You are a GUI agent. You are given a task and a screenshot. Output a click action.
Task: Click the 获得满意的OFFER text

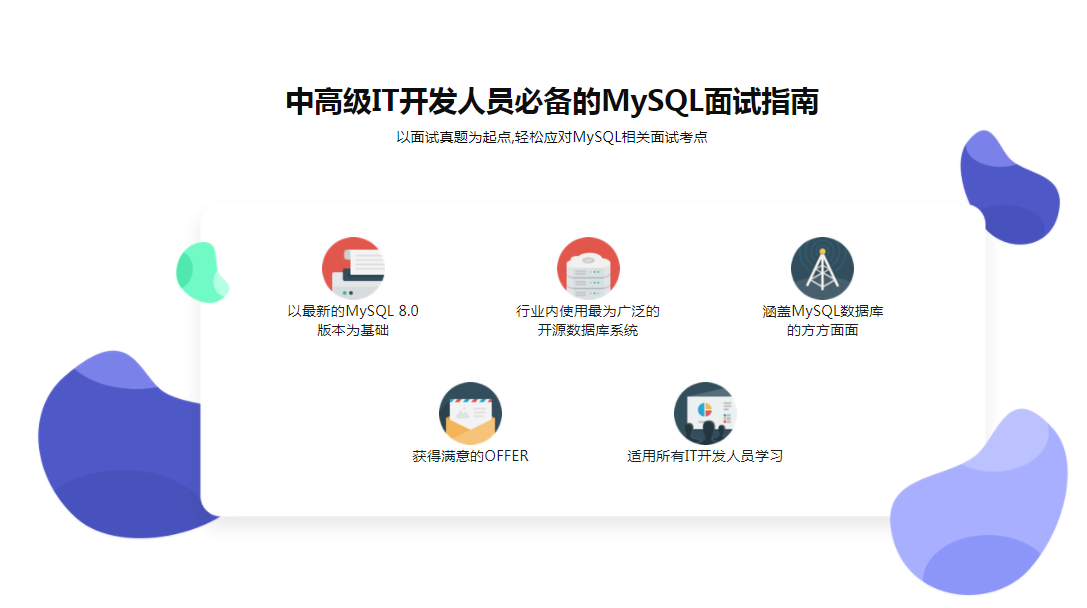[x=469, y=456]
